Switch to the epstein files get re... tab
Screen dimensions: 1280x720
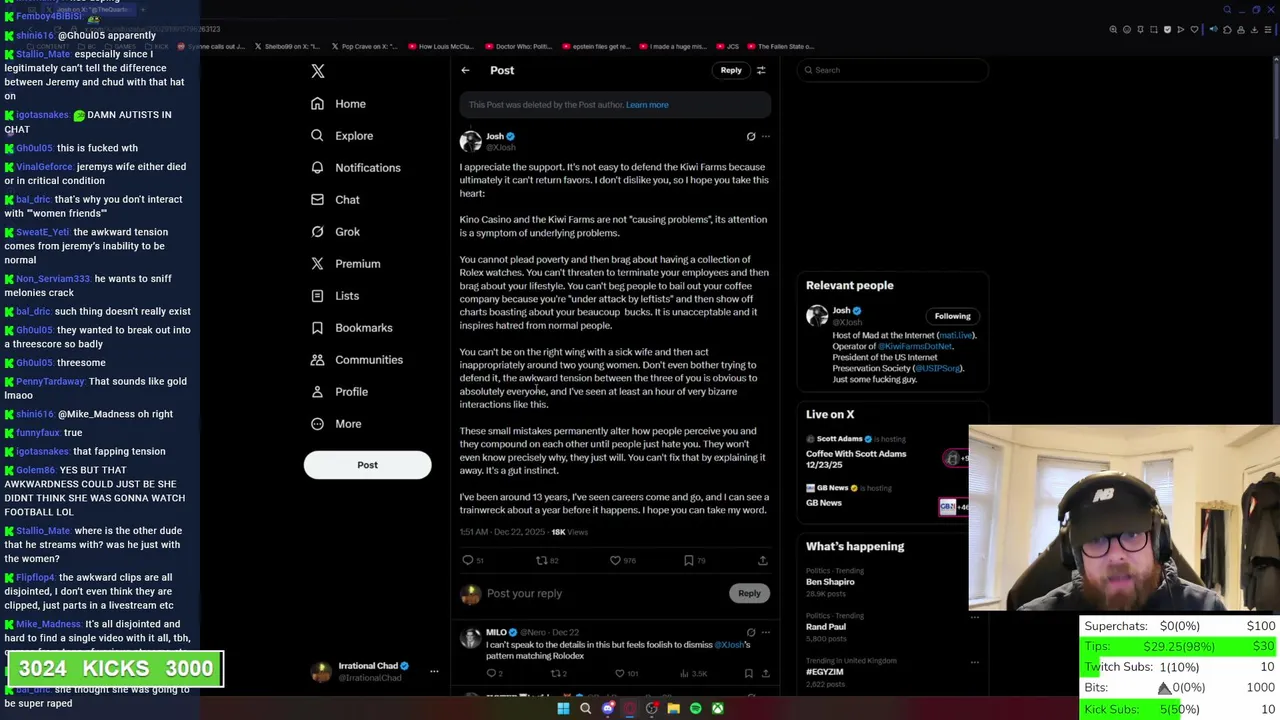coord(596,46)
